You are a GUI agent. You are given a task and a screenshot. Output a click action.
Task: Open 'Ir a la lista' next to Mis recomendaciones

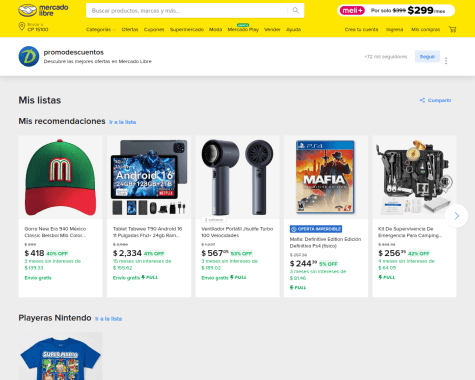tap(122, 122)
